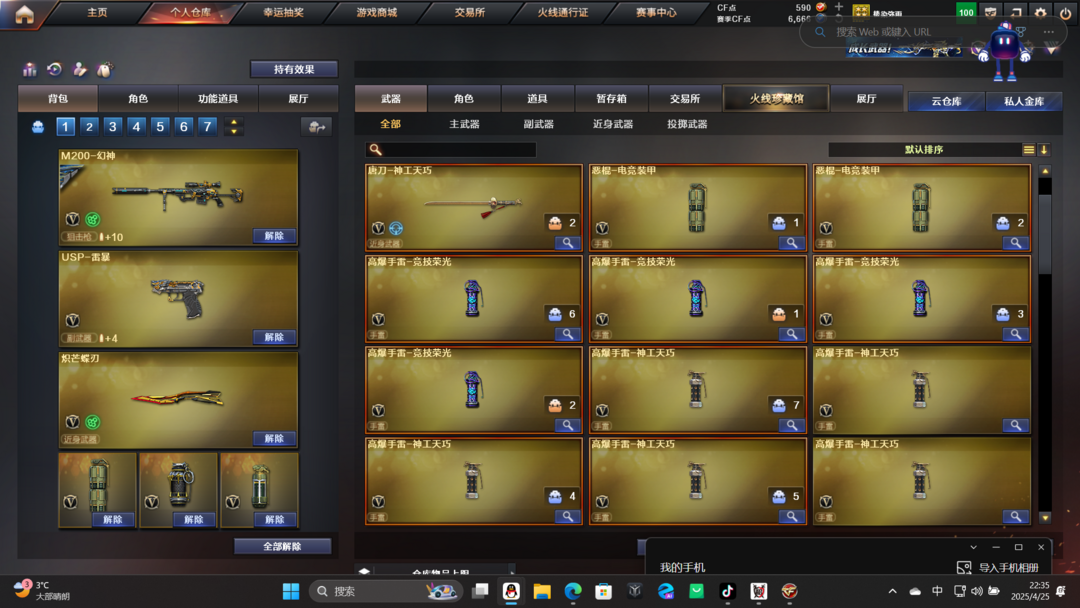Click the settings gear icon at top right
1080x608 pixels.
click(1041, 12)
